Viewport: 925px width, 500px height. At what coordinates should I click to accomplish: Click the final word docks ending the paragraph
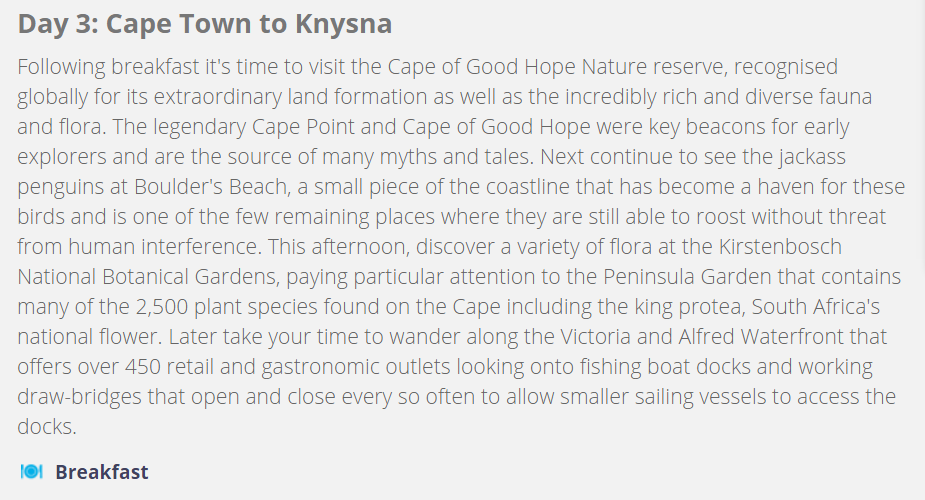click(47, 427)
